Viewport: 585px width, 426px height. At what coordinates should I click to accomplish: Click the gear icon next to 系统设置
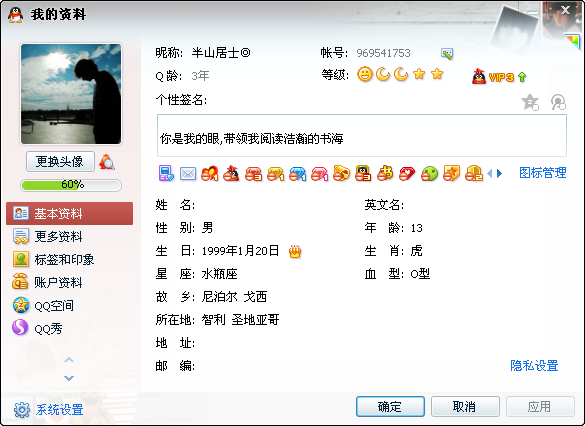[22, 410]
